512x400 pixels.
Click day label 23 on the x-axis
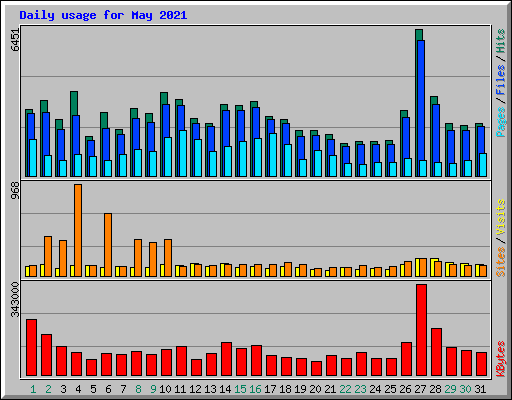(360, 389)
